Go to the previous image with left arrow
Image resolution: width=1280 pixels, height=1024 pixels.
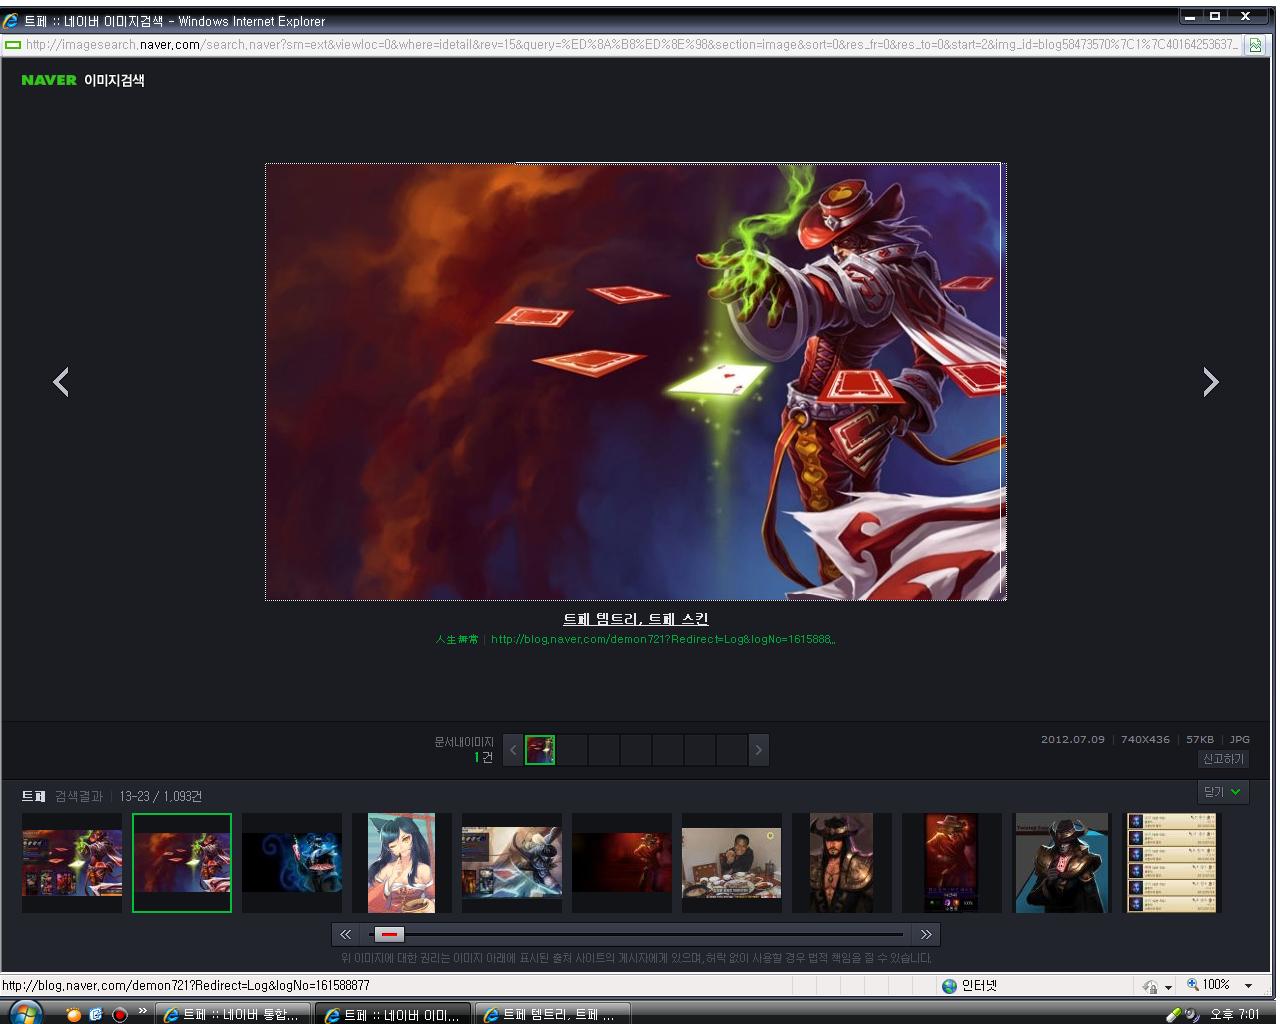click(61, 381)
